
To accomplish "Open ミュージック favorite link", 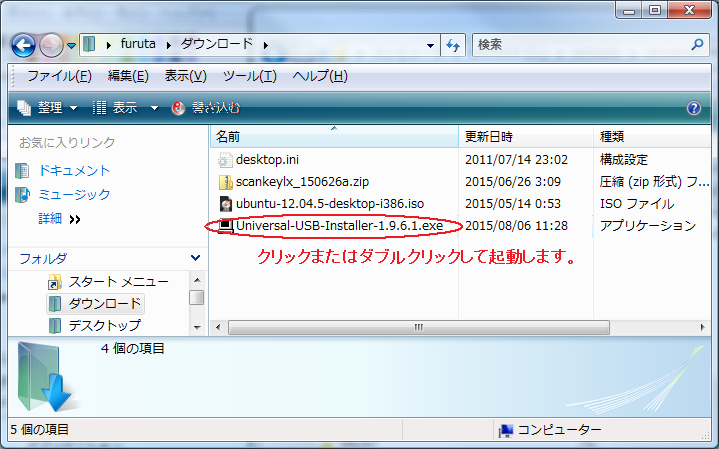I will click(x=74, y=194).
